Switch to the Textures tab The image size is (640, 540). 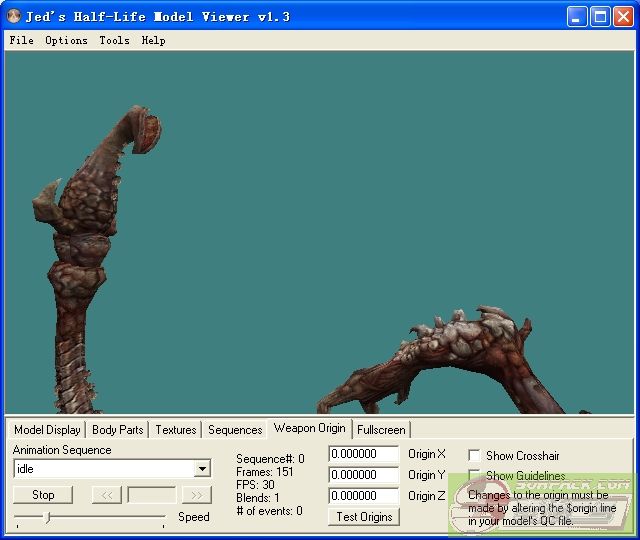[x=175, y=430]
